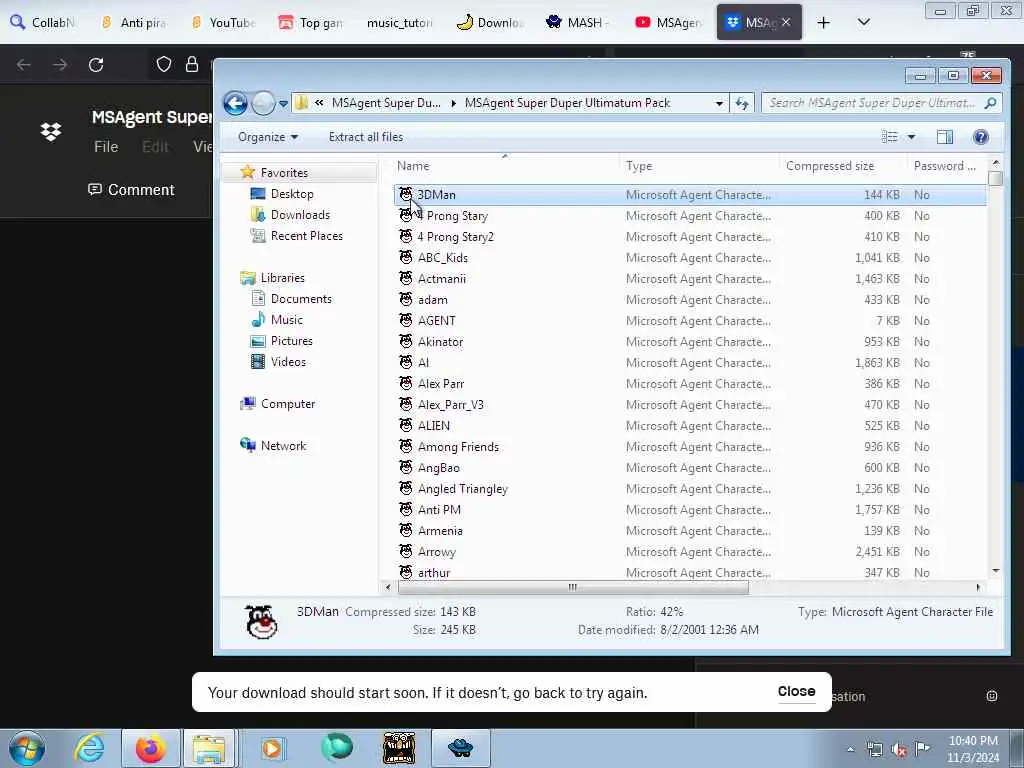Select the Angled Triangley file name

pos(462,488)
